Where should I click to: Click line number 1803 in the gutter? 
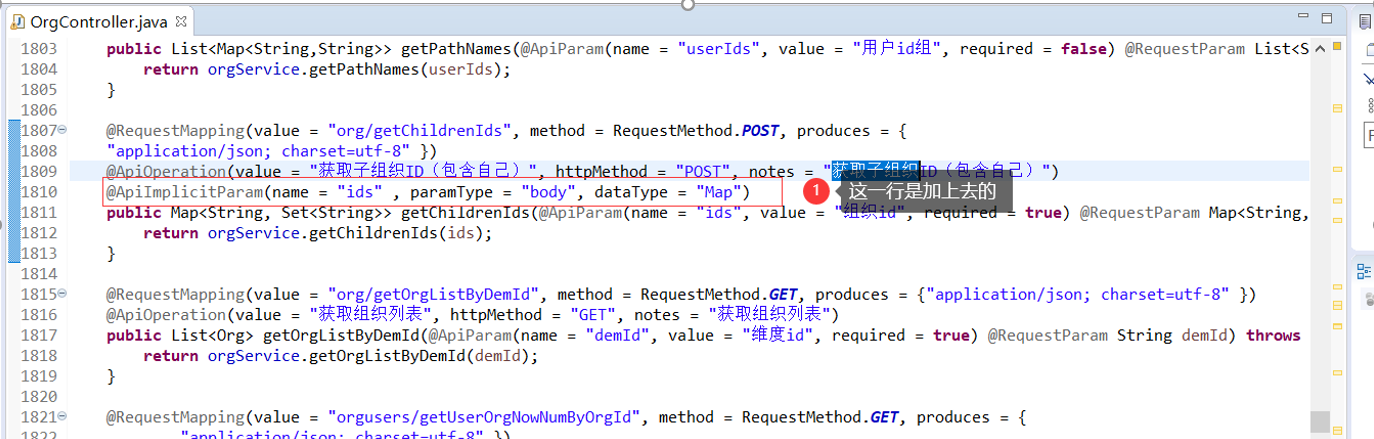(x=38, y=49)
